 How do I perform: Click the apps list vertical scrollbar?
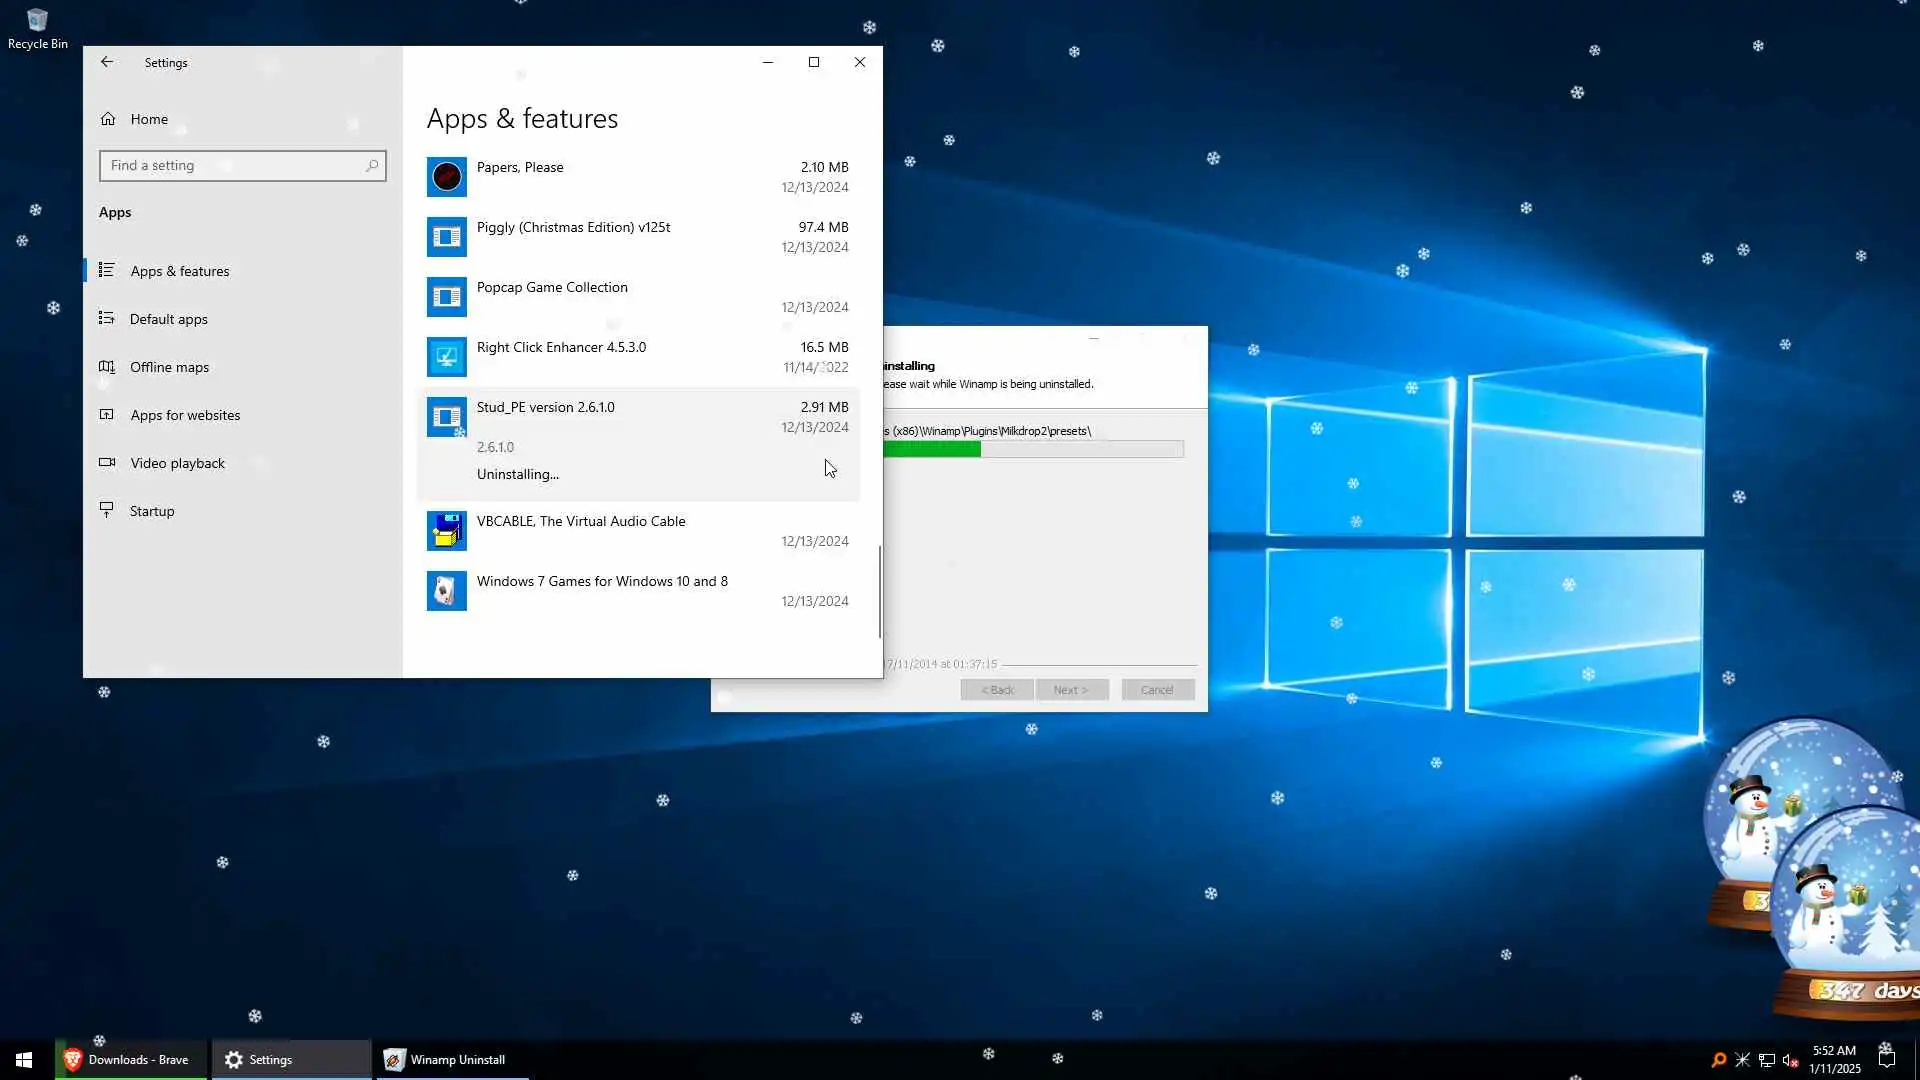880,591
